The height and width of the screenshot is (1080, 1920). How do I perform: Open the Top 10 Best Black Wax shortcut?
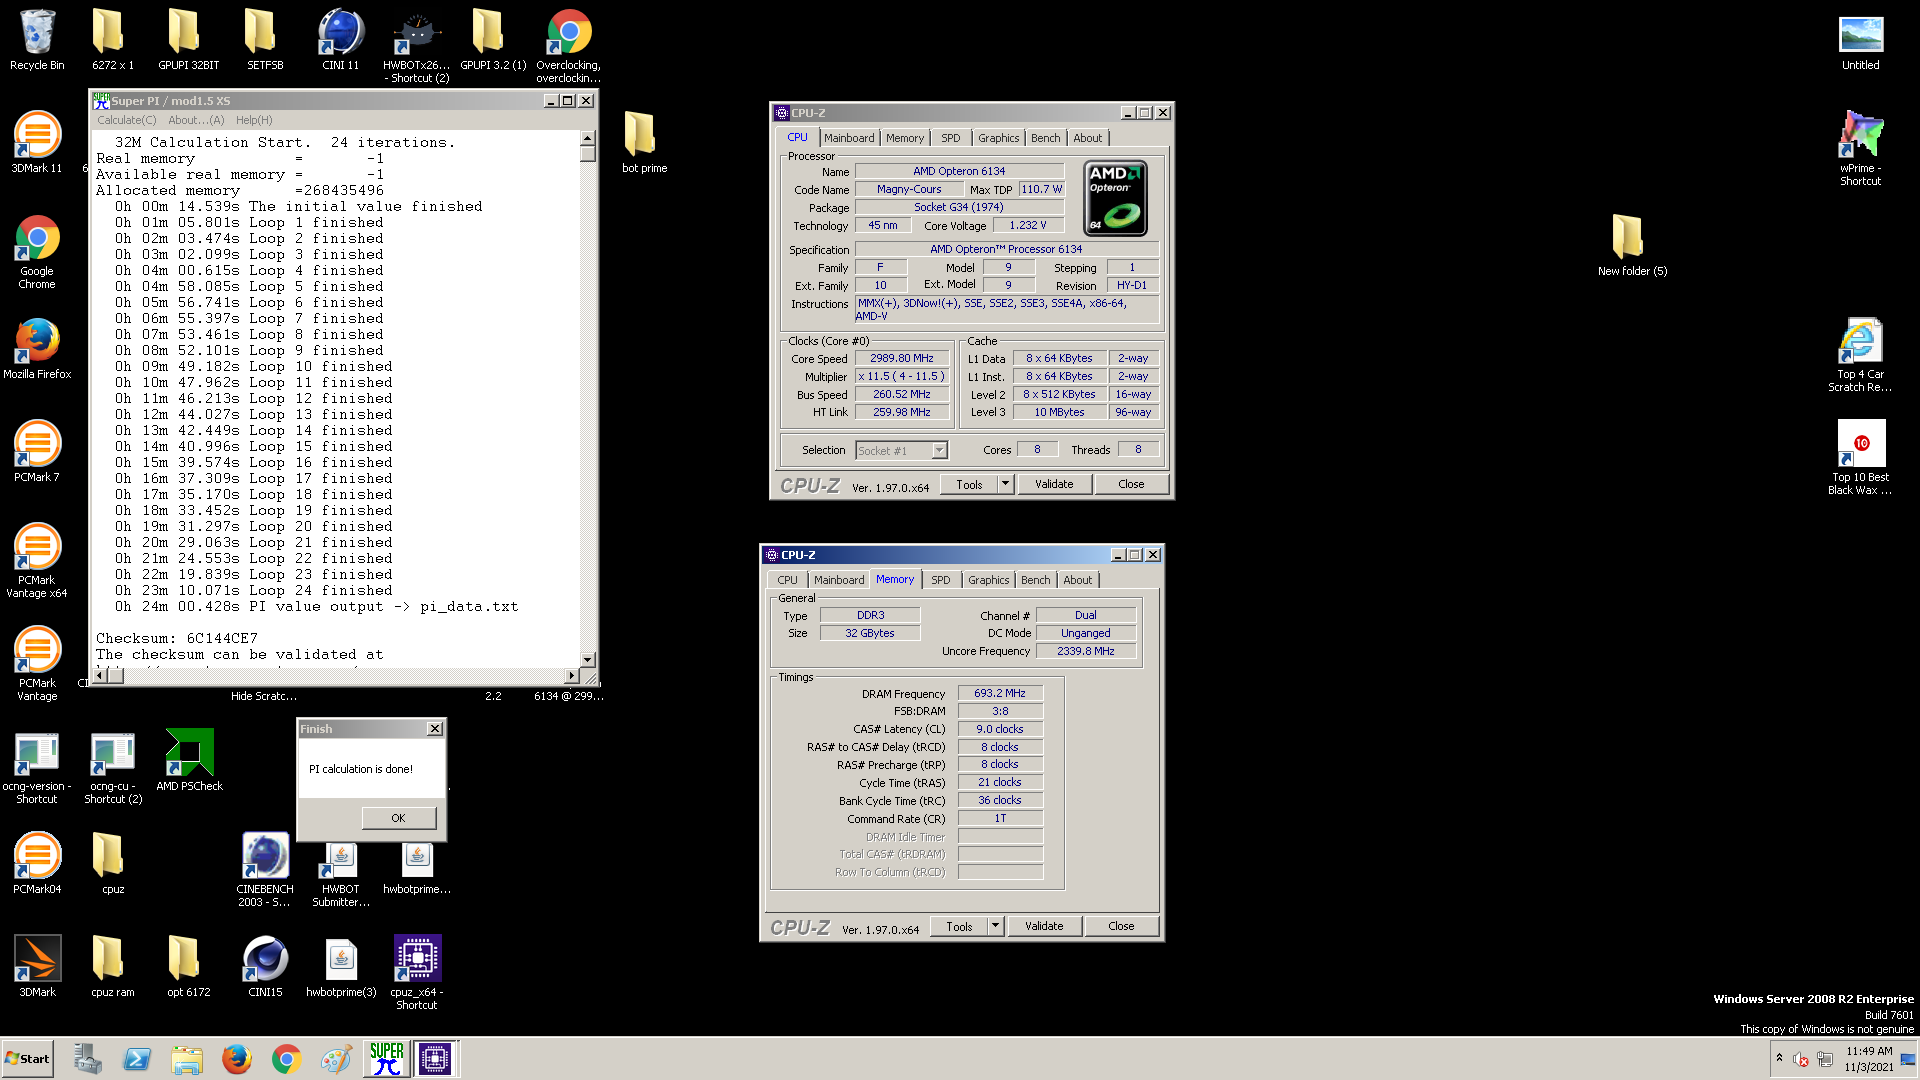1860,458
